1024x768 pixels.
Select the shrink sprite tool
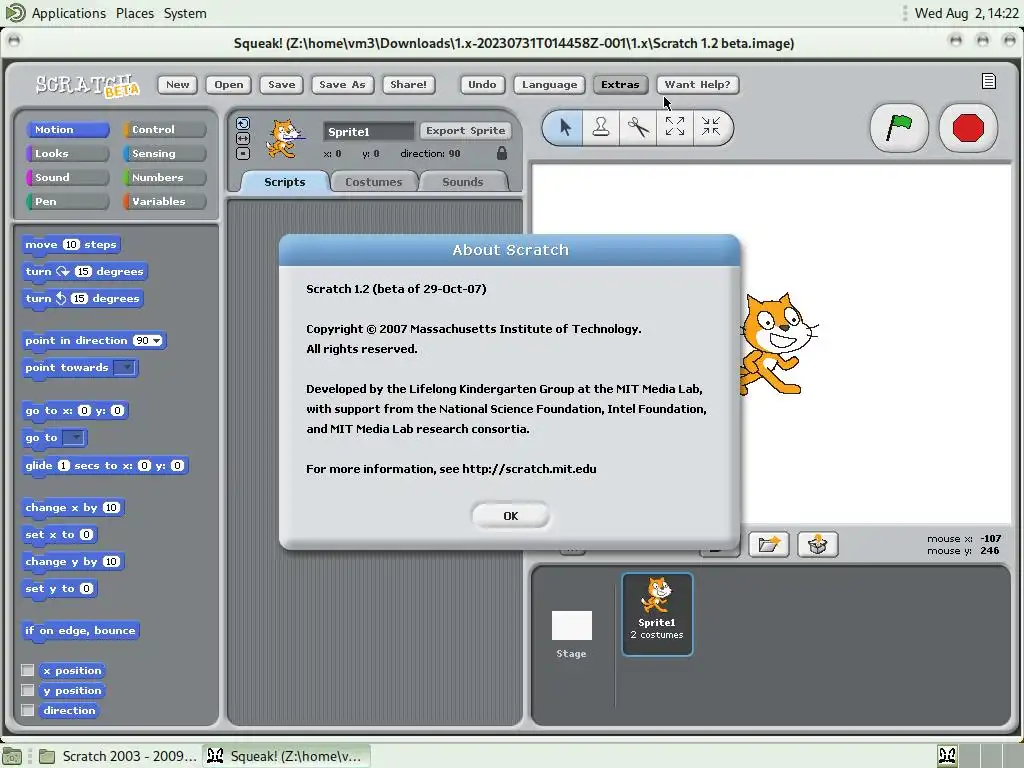[711, 127]
